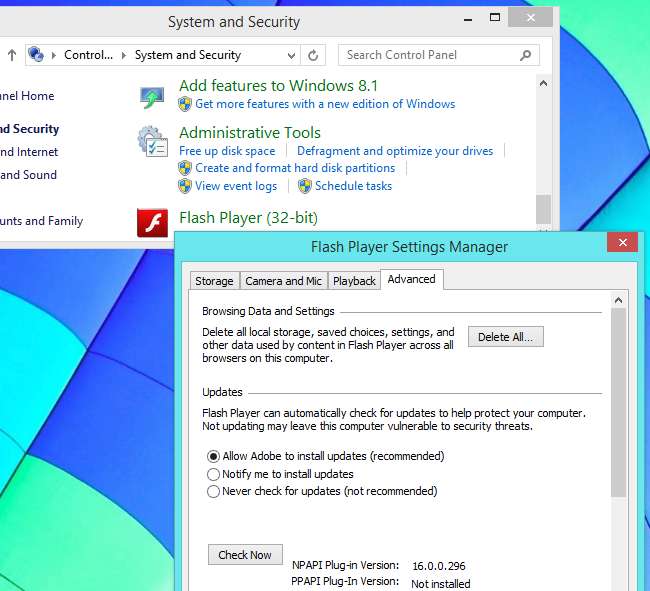Click the Administrative Tools gear icon
The image size is (650, 591).
pyautogui.click(x=152, y=142)
